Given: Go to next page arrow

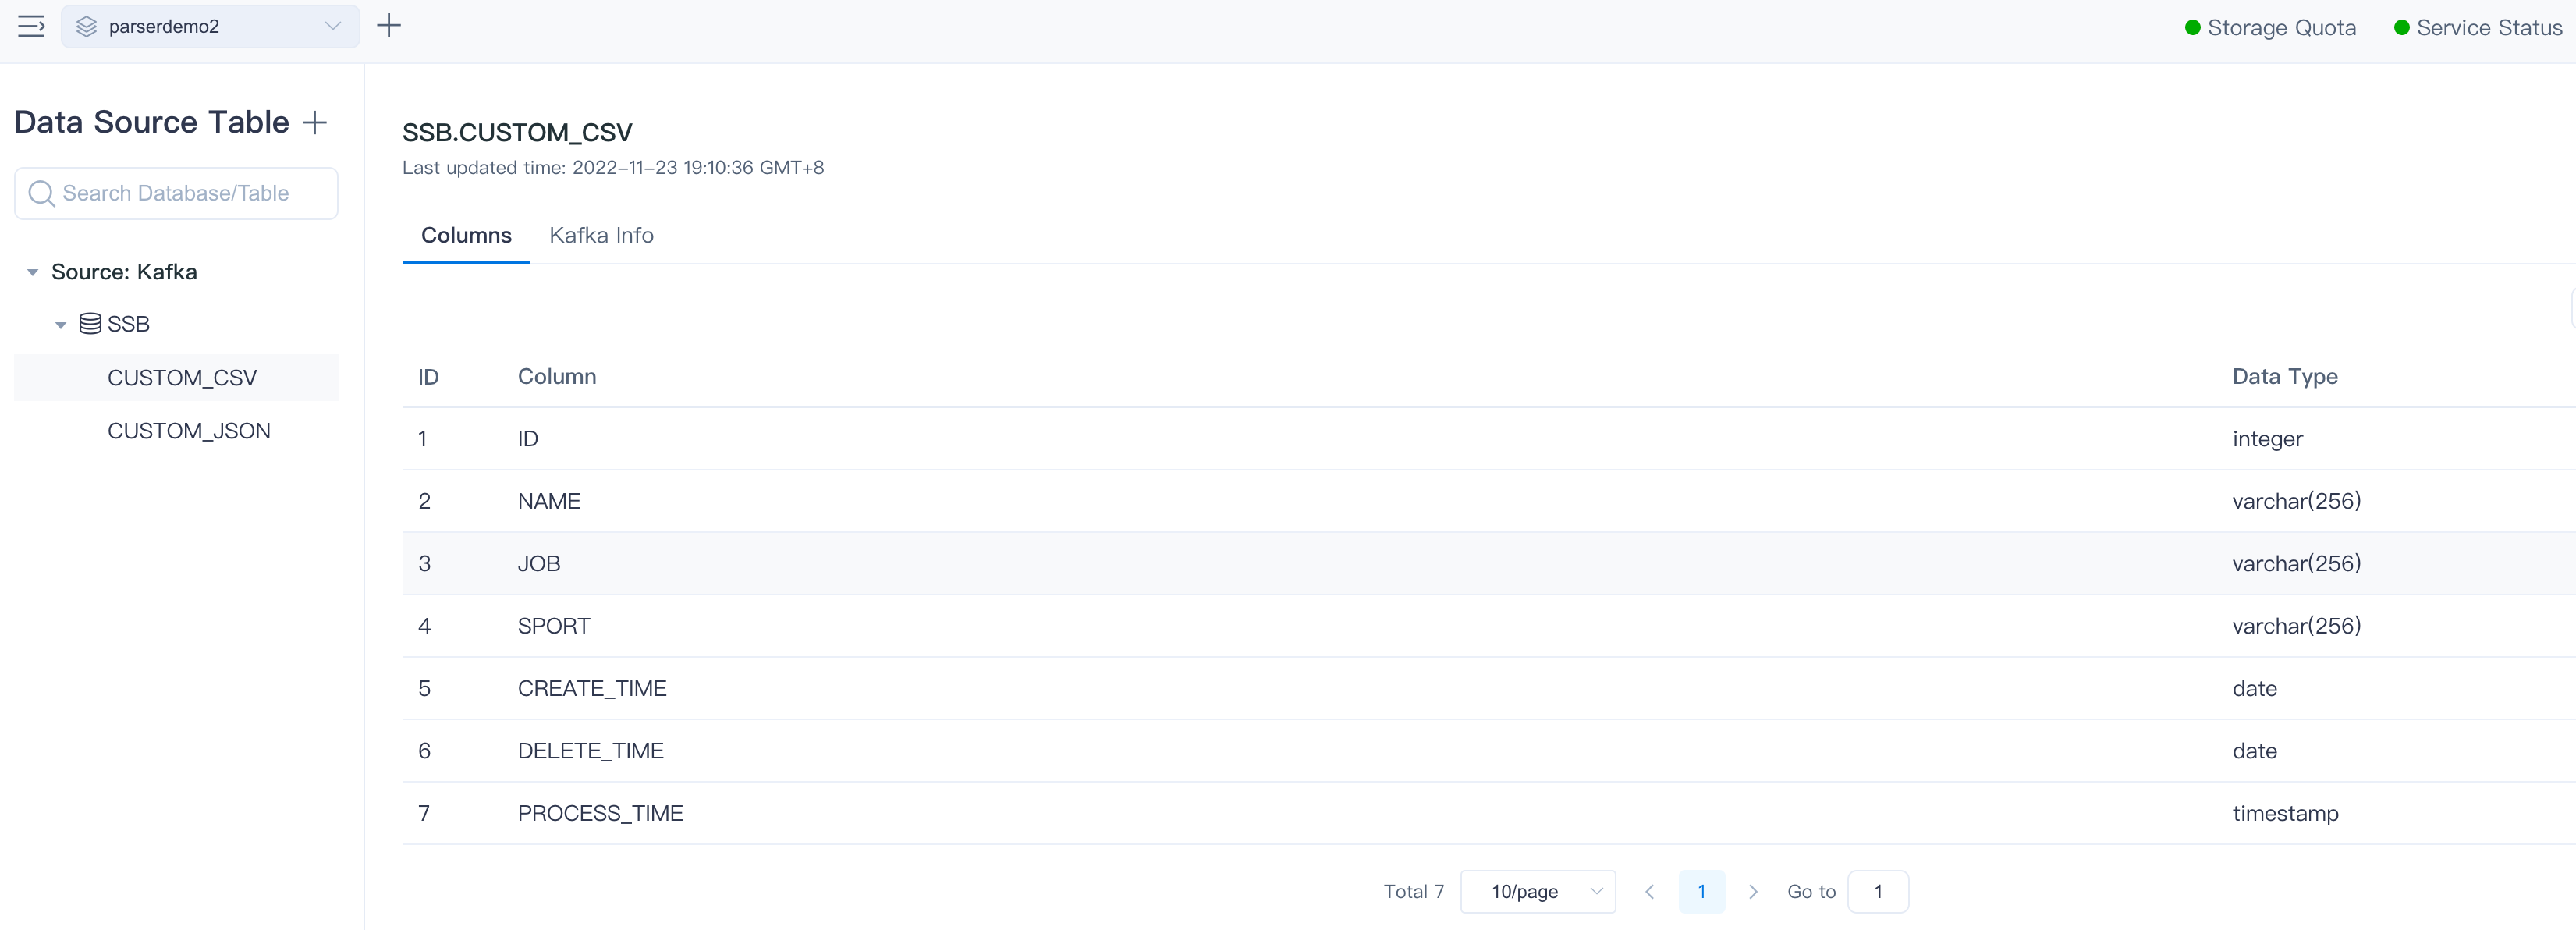Looking at the screenshot, I should pyautogui.click(x=1753, y=891).
